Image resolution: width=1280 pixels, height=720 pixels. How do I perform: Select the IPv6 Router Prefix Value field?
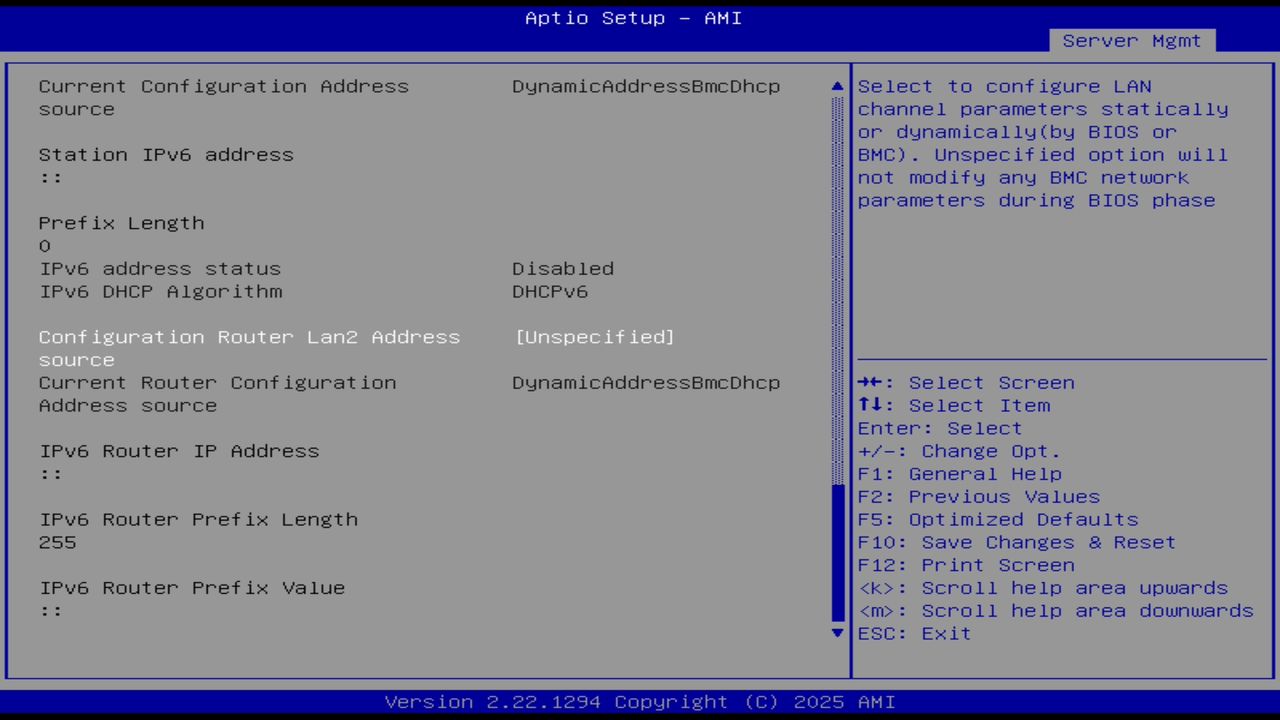[191, 588]
